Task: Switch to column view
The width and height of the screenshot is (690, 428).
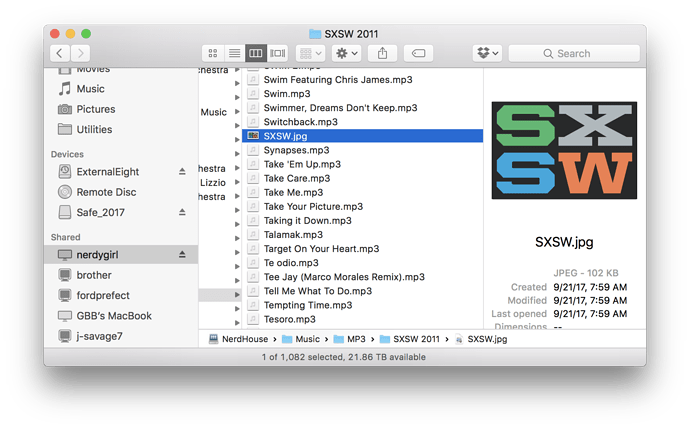Action: 256,53
